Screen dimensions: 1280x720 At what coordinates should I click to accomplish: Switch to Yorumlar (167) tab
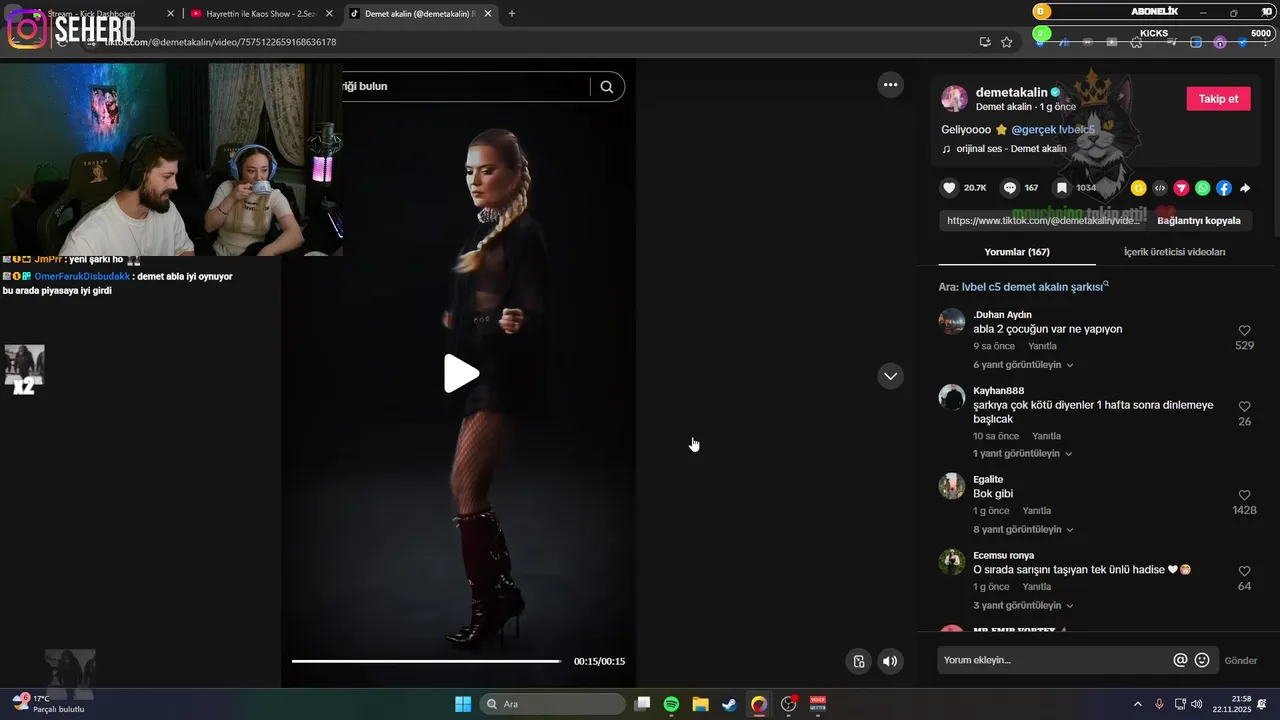point(1017,252)
